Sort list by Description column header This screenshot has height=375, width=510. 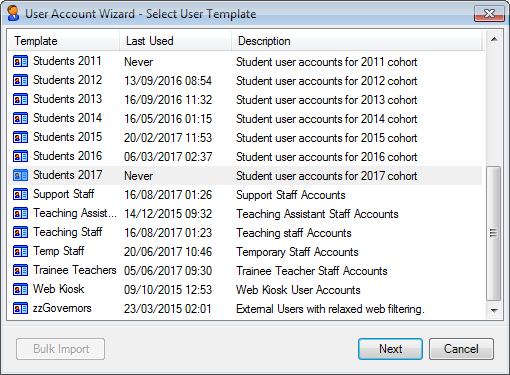pyautogui.click(x=356, y=41)
